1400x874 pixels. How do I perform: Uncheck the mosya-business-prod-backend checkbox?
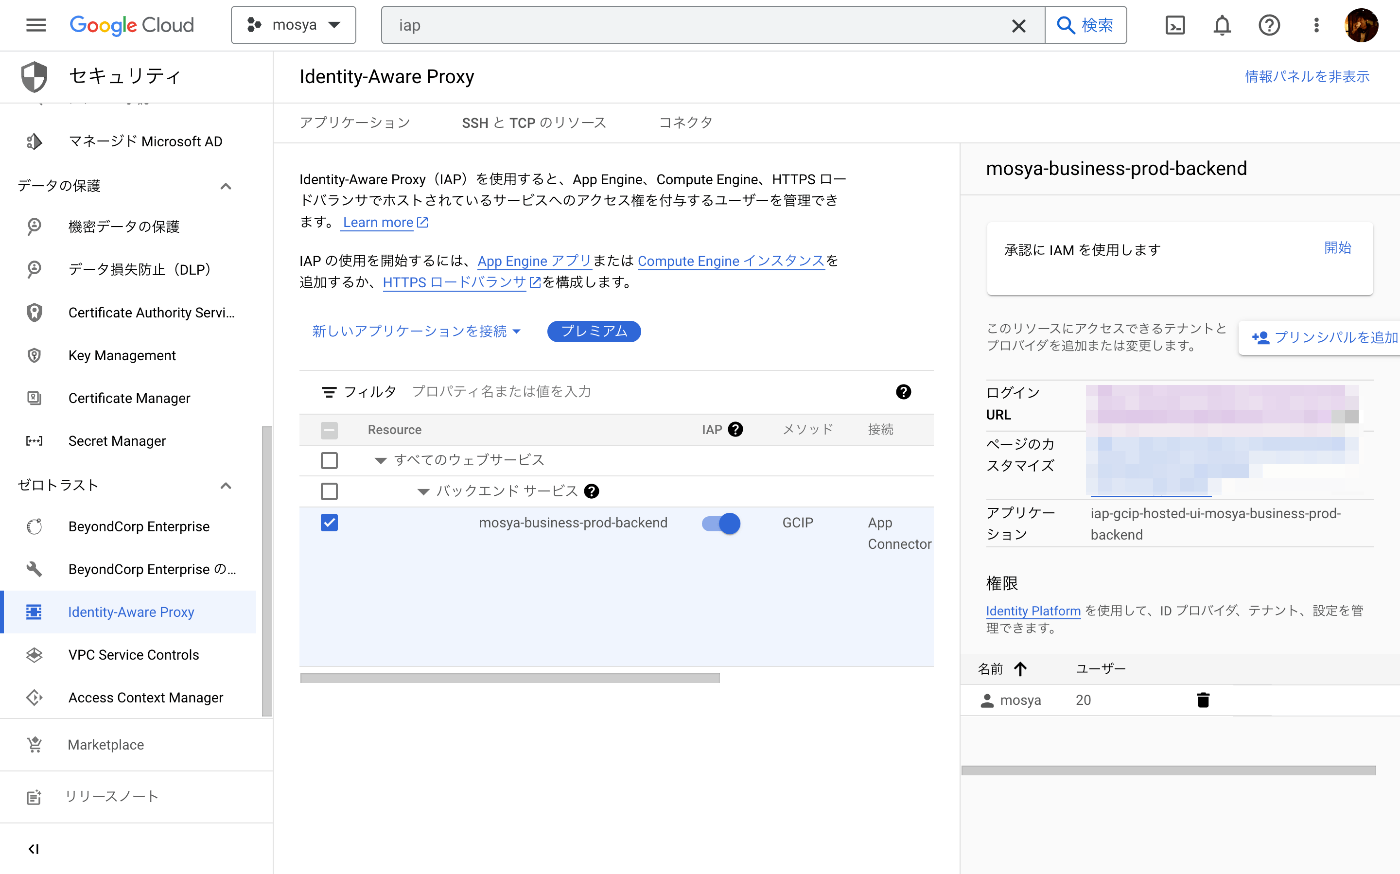click(329, 522)
